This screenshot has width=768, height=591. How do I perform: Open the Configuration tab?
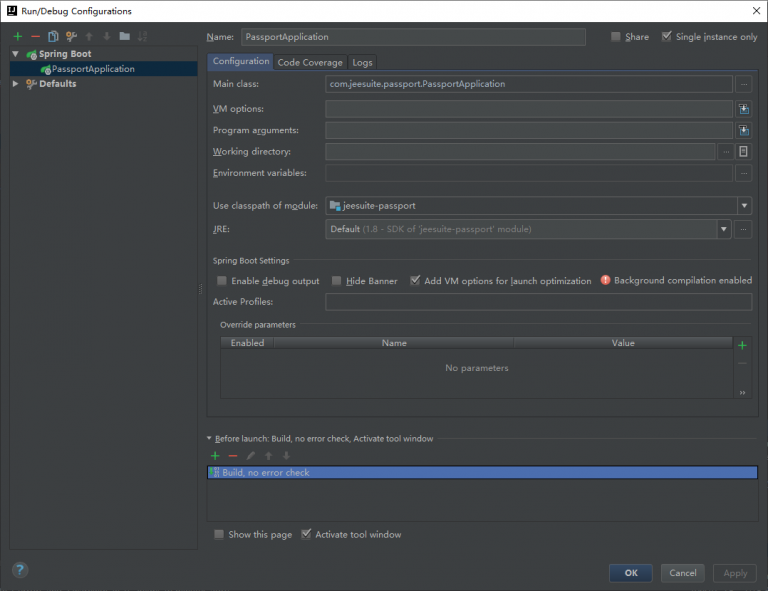tap(240, 61)
